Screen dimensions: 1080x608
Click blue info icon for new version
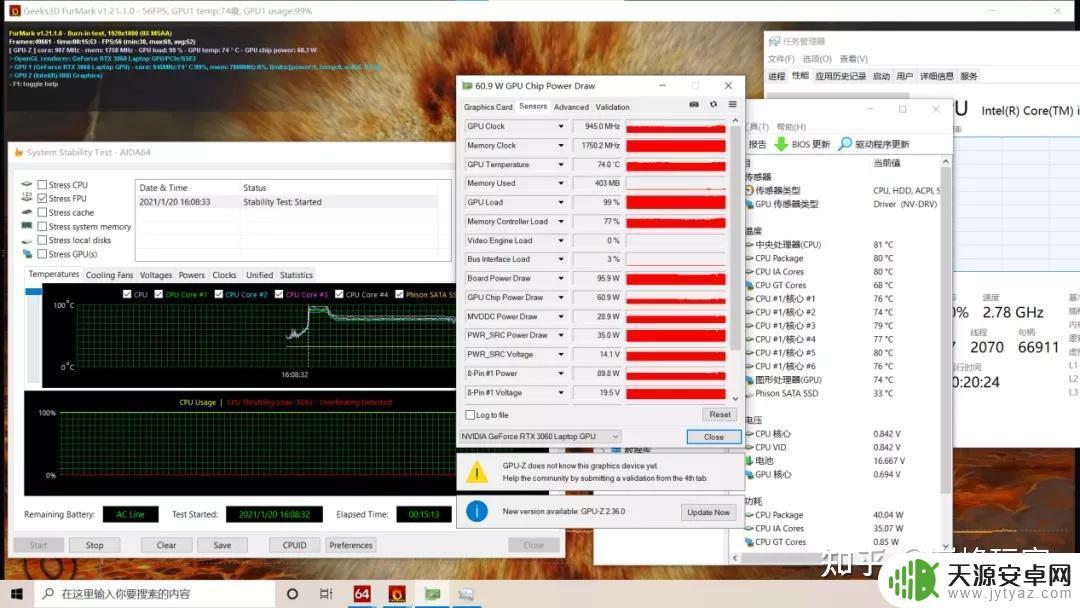477,512
